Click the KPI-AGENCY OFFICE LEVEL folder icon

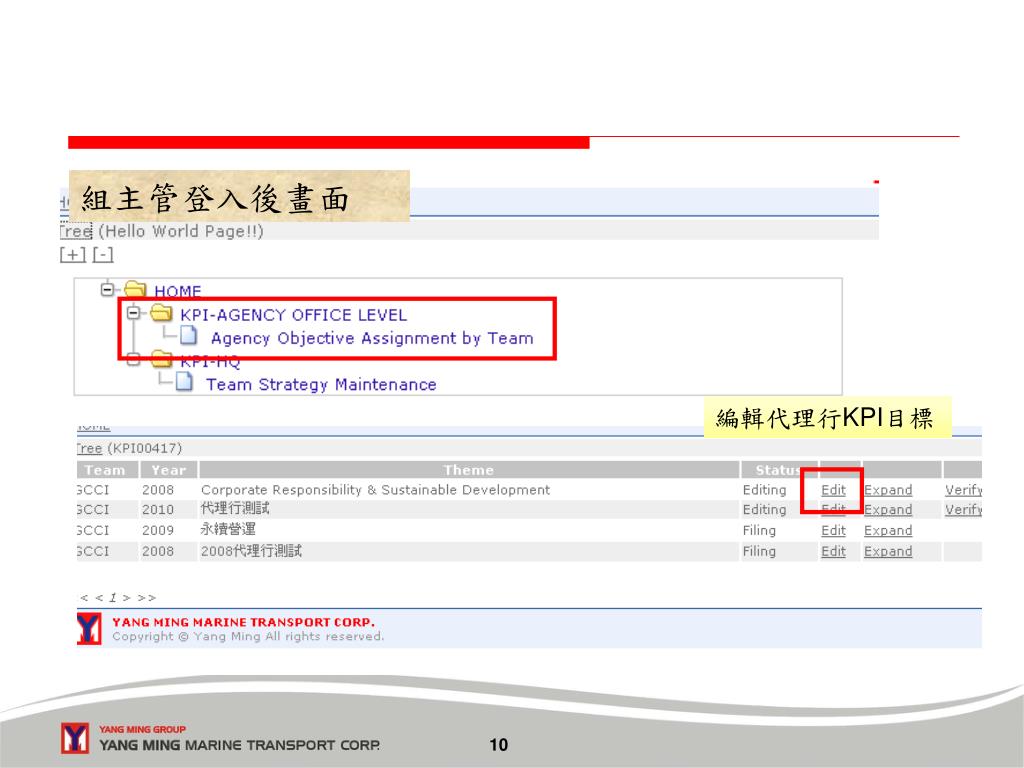tap(161, 314)
